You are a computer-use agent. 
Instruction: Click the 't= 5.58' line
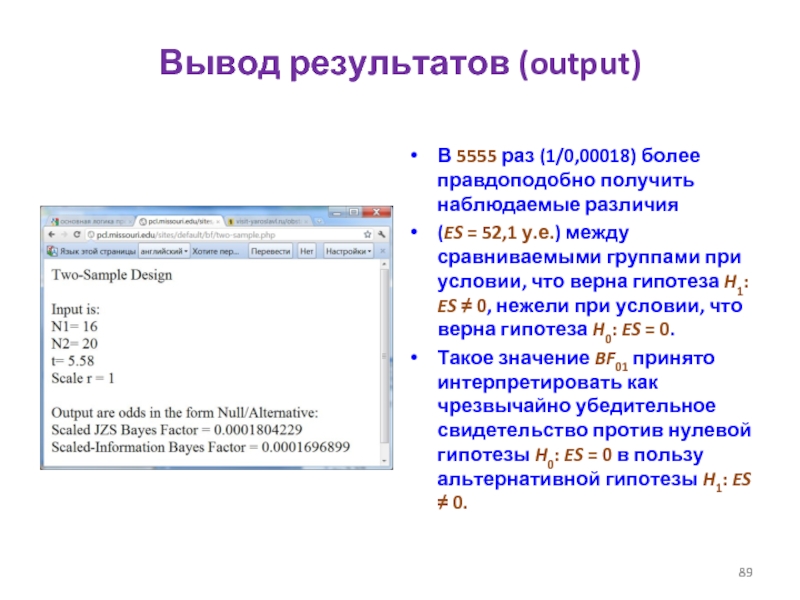click(x=73, y=361)
